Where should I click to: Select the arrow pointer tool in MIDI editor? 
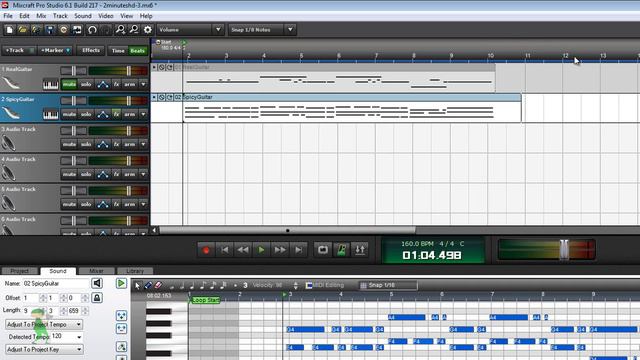[x=137, y=286]
